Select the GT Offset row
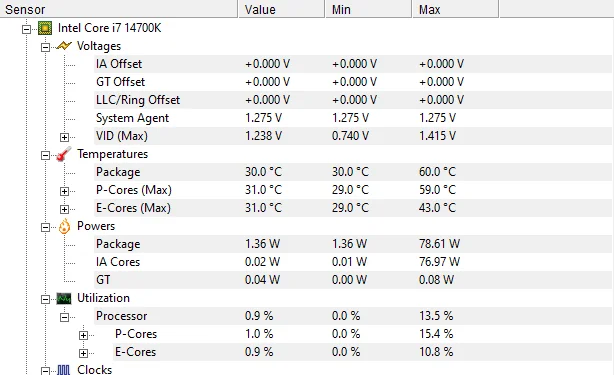 (x=353, y=82)
